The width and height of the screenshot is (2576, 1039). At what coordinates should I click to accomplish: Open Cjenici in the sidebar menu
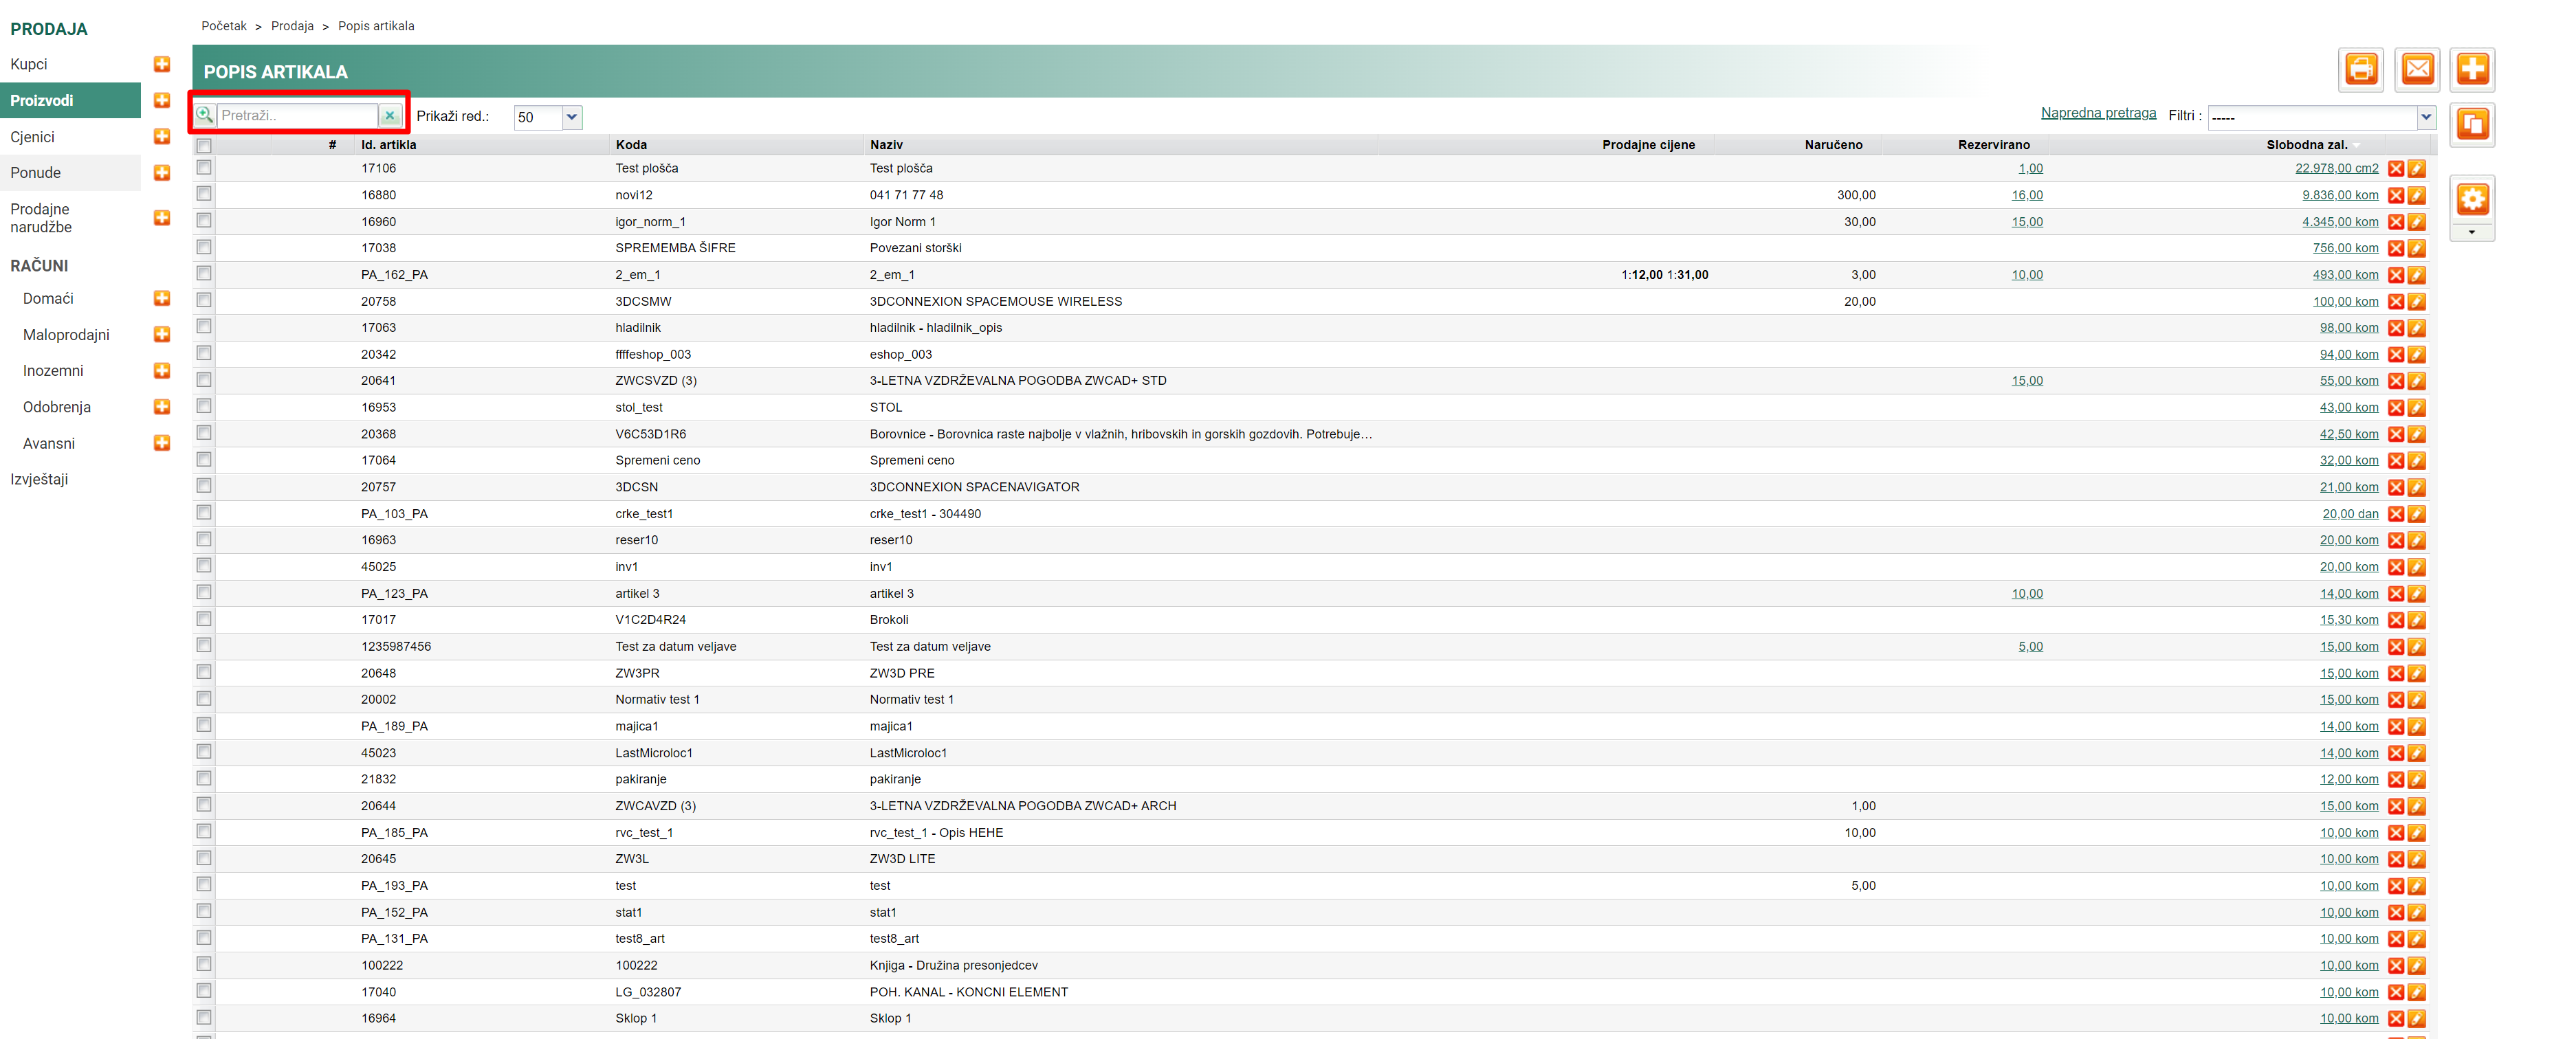(x=32, y=137)
